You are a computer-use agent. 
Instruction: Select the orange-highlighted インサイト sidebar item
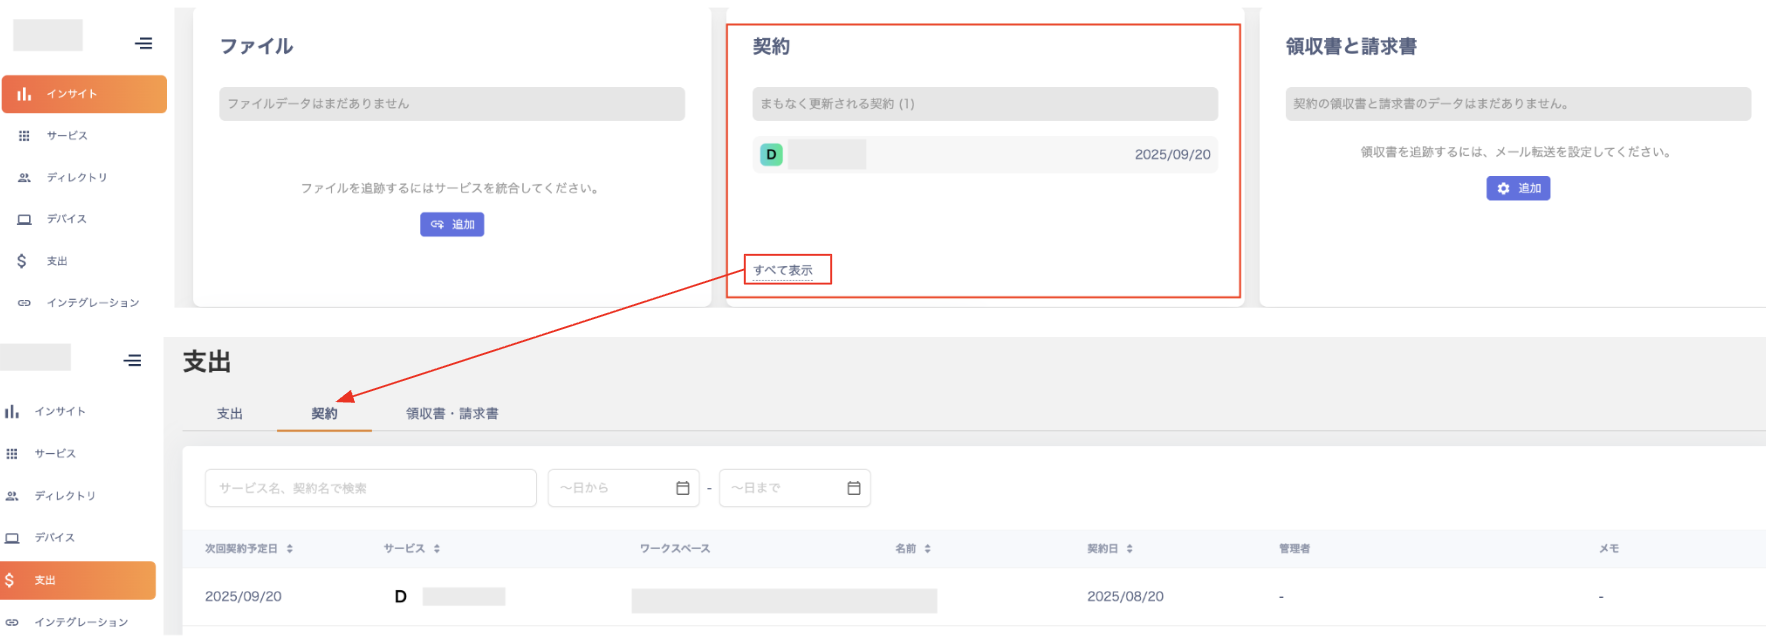[84, 94]
